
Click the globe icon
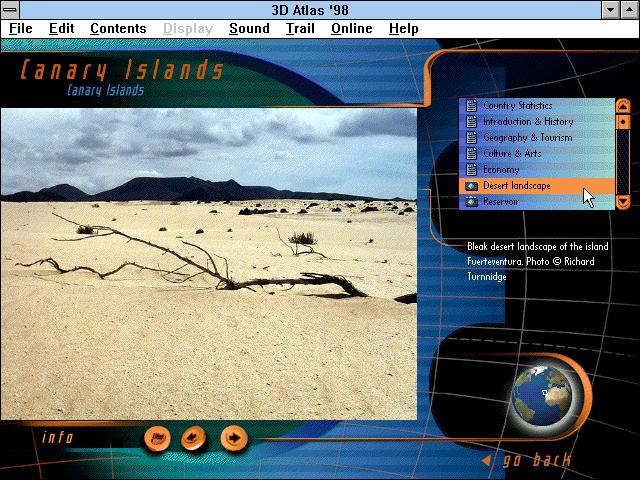coord(542,395)
